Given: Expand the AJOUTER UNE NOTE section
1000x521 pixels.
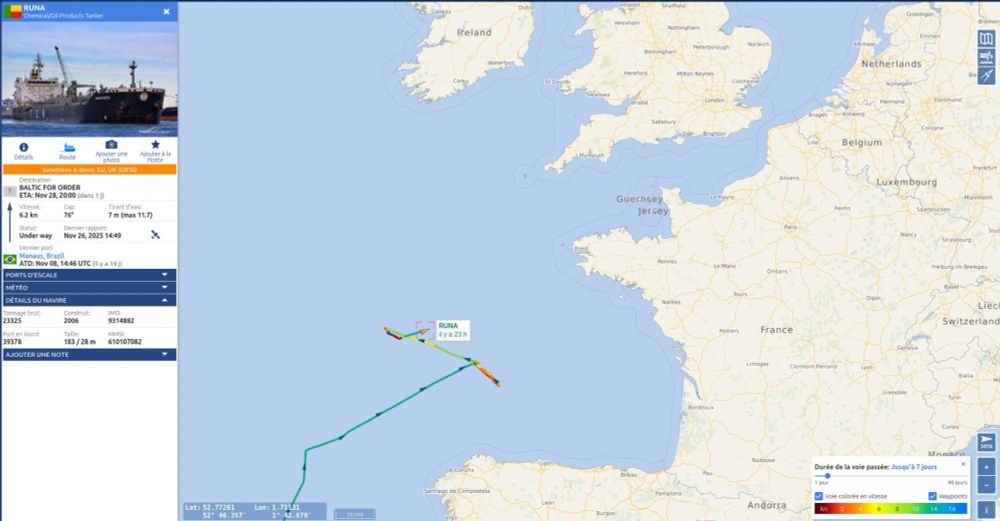Looking at the screenshot, I should [x=89, y=355].
